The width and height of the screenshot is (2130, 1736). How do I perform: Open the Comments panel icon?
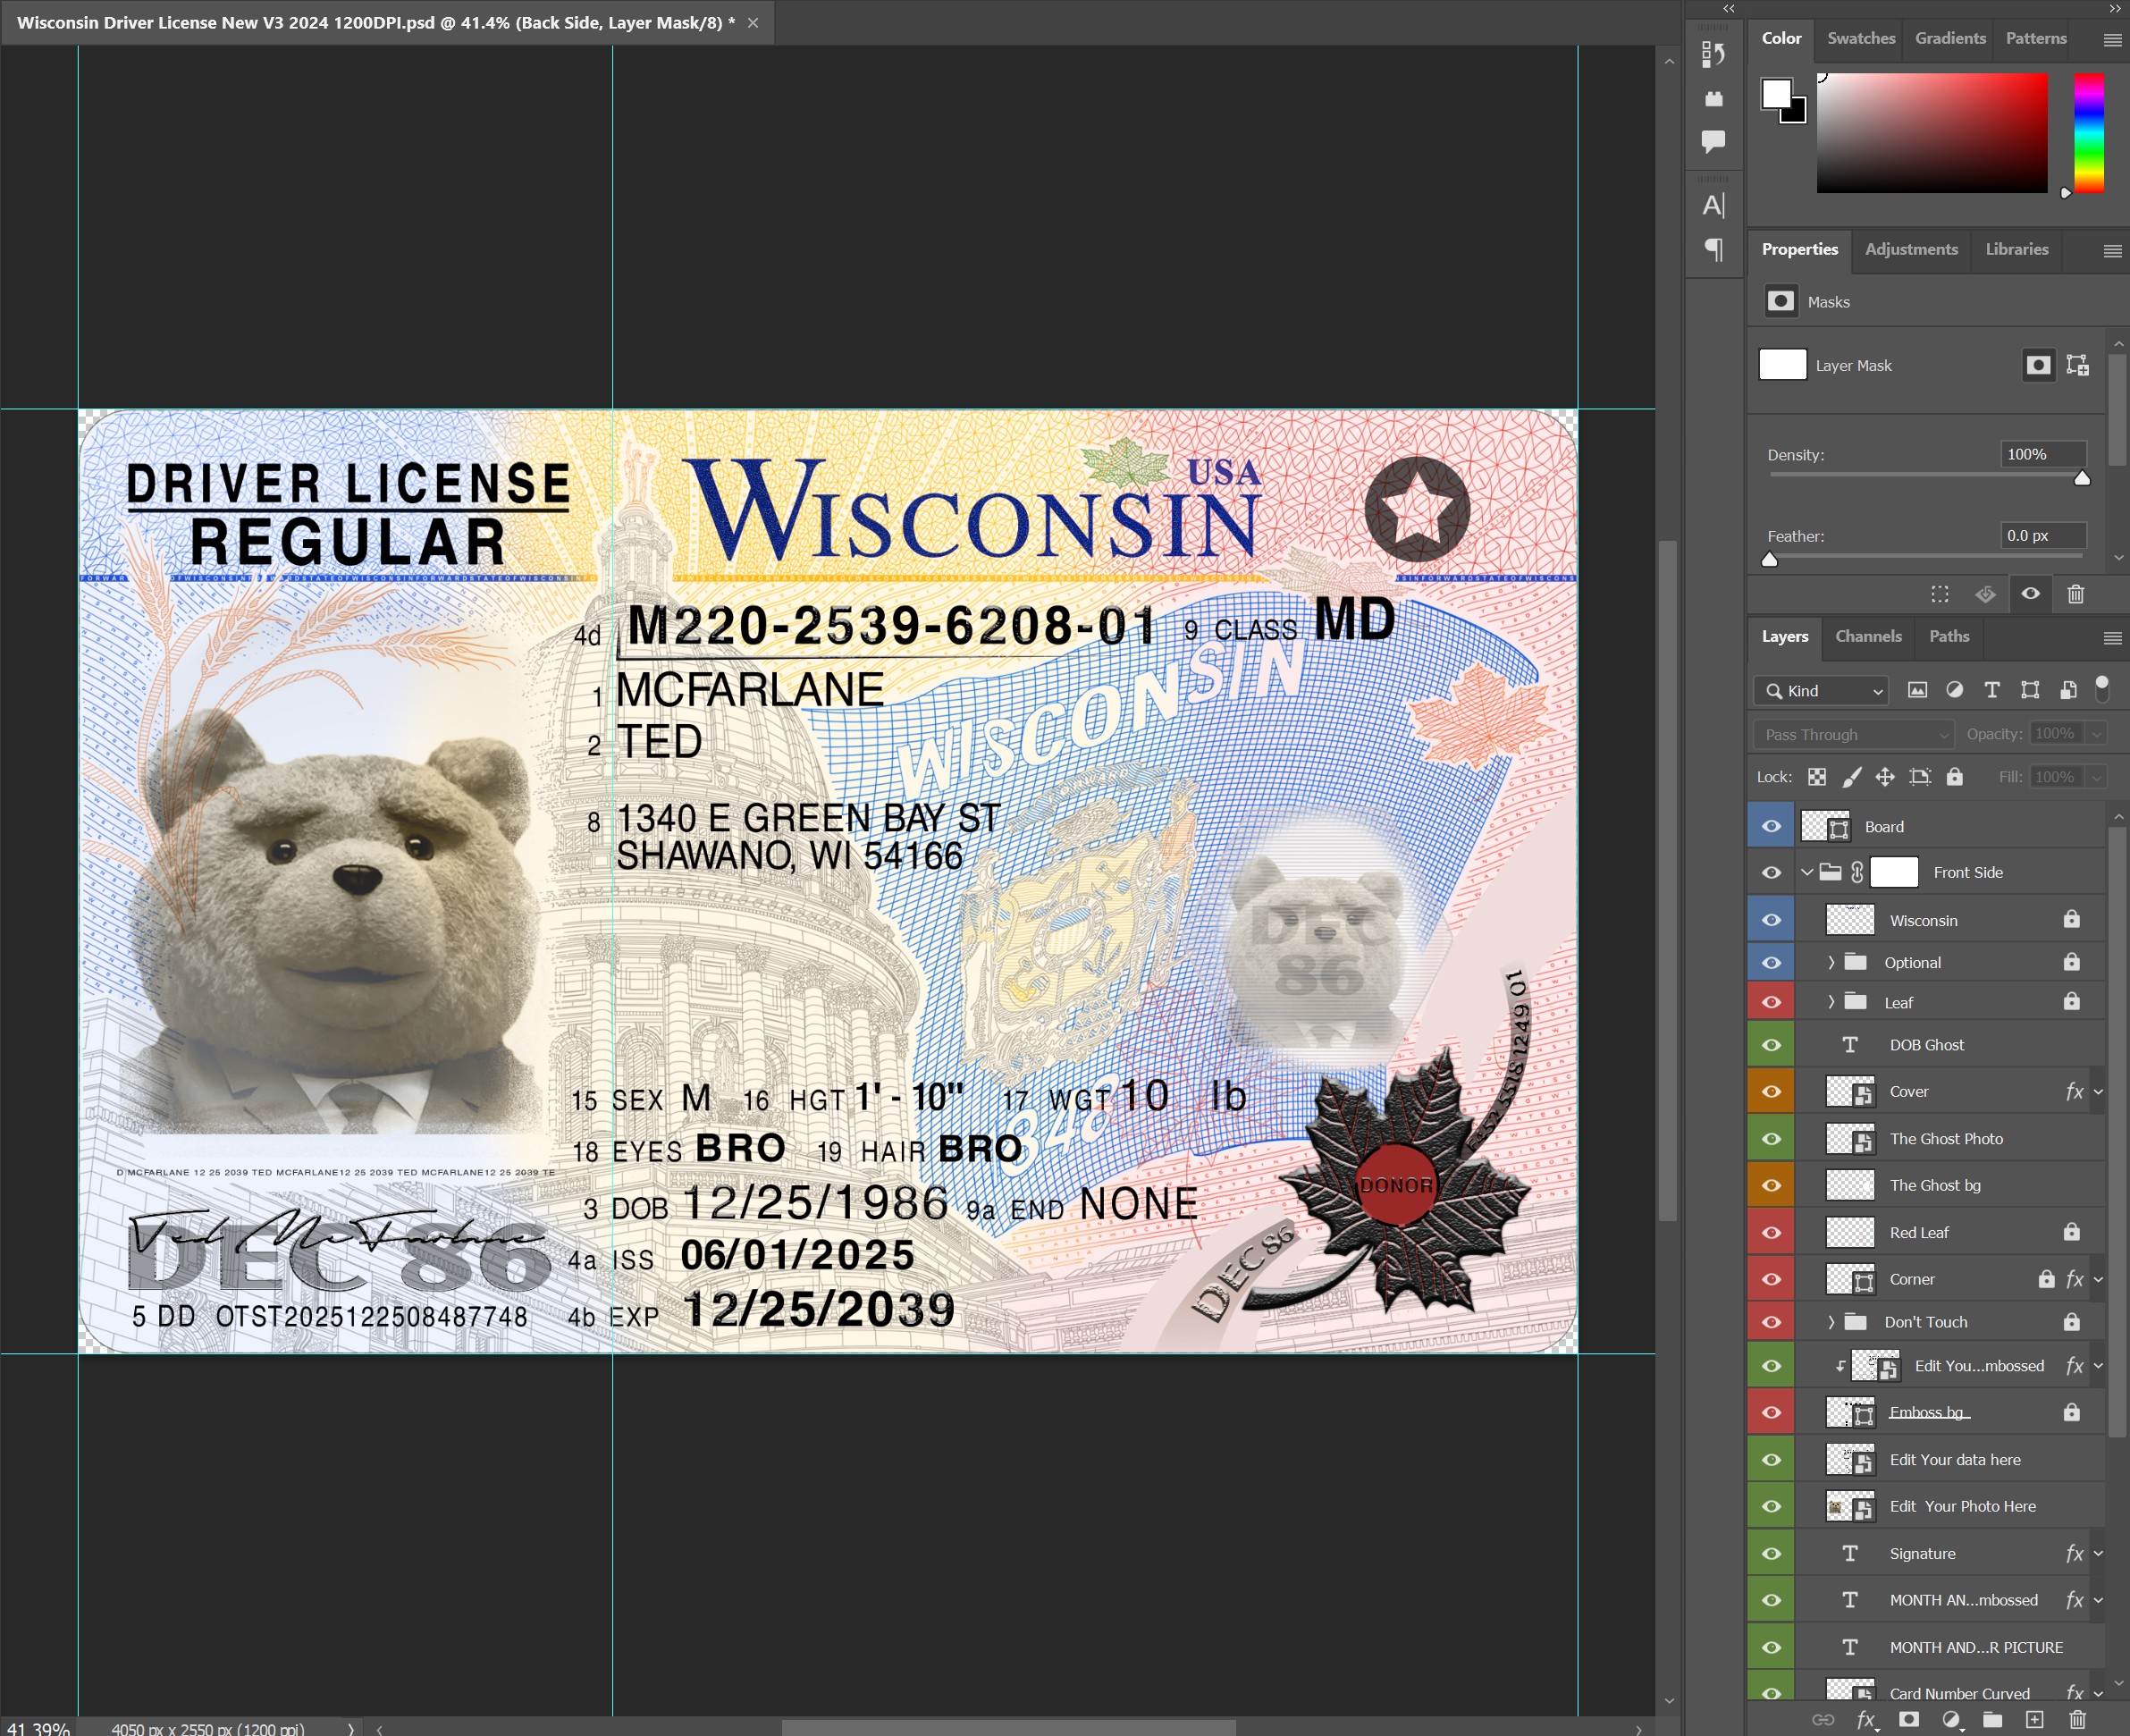(1713, 141)
